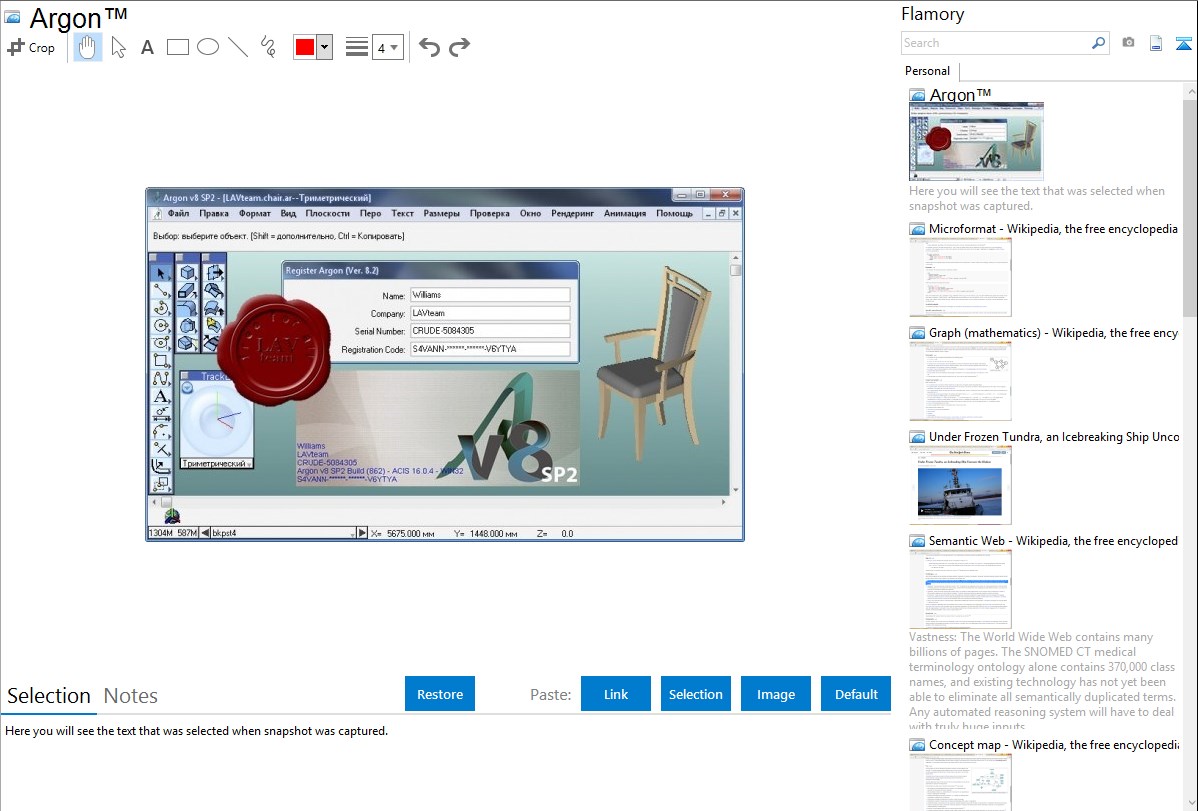Open Помощь menu in the Argon snapshot
Image resolution: width=1198 pixels, height=811 pixels.
(x=674, y=213)
